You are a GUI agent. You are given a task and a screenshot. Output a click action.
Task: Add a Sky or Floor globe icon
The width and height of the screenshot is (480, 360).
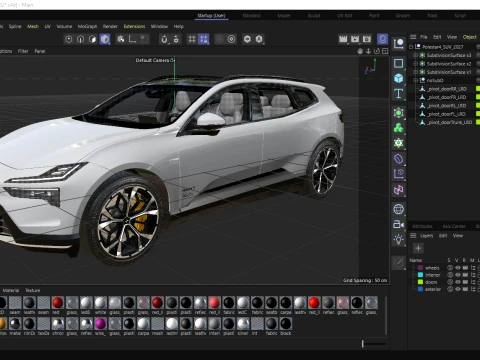[x=399, y=209]
